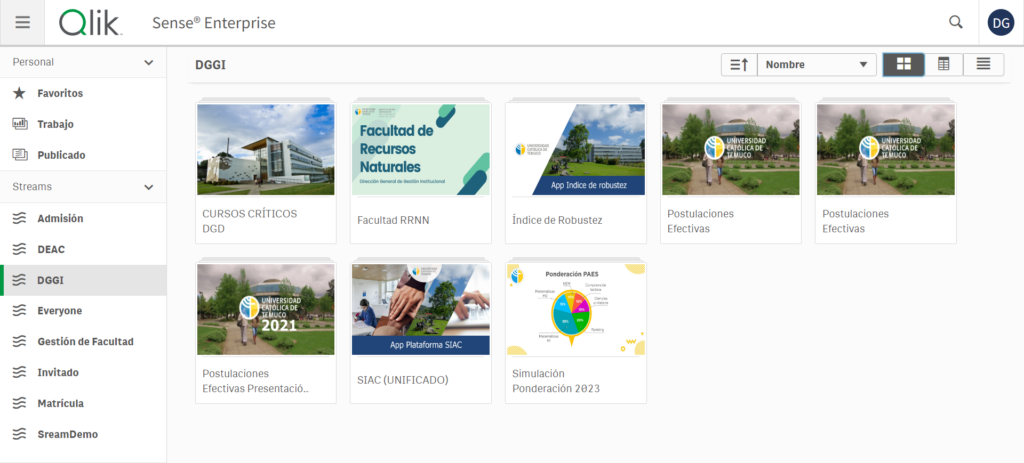Click the stream icon next to Everyone
Screen dimensions: 1024x463
(20, 310)
